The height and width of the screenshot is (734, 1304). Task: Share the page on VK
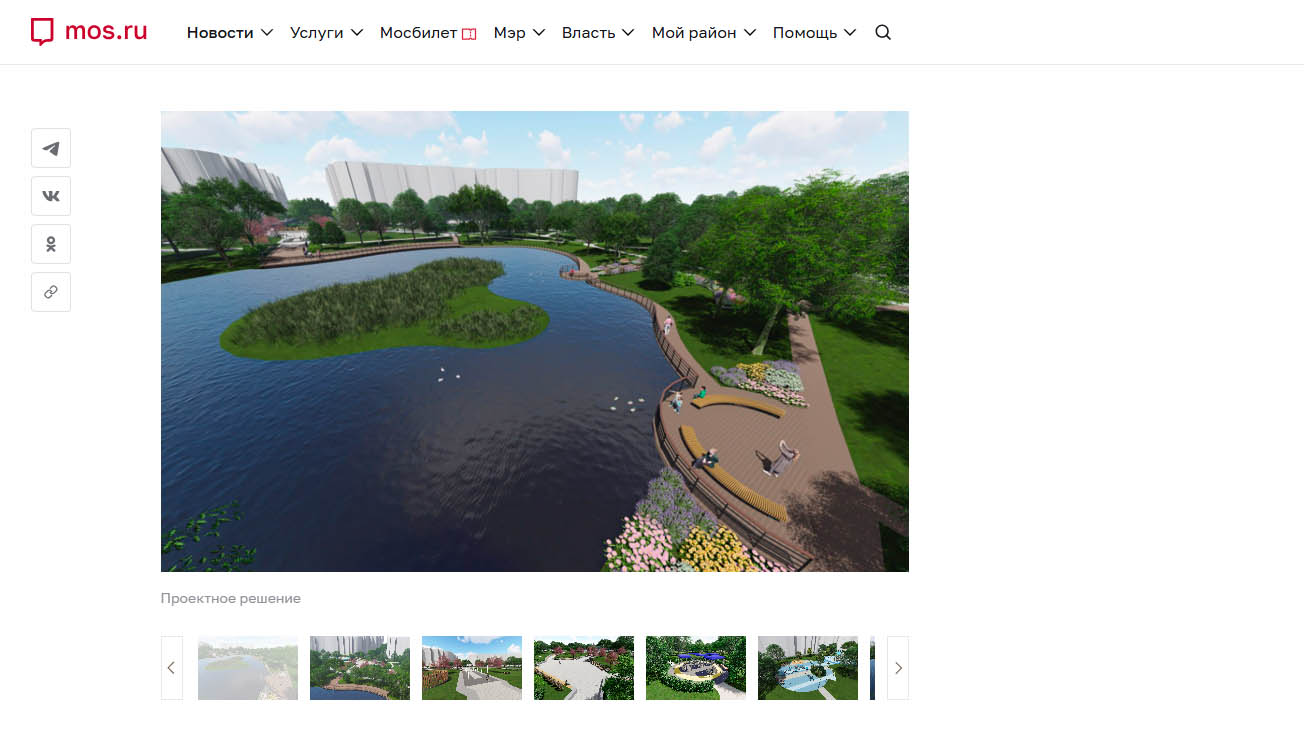tap(51, 196)
